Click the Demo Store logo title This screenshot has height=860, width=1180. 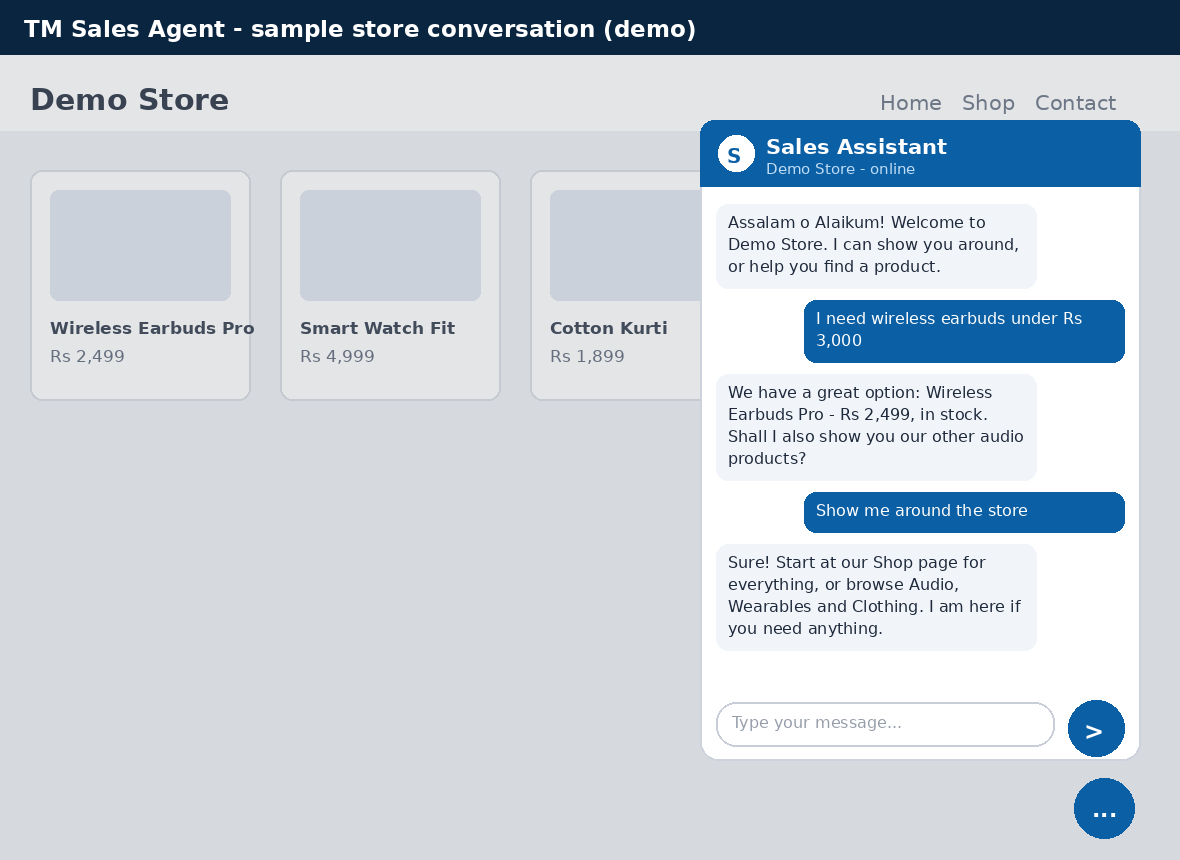129,100
